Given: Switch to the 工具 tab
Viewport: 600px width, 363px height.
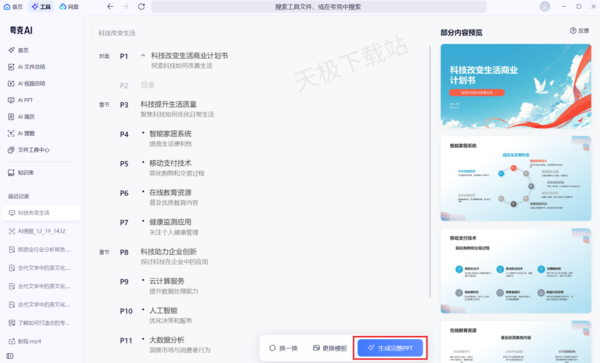Looking at the screenshot, I should [x=41, y=7].
